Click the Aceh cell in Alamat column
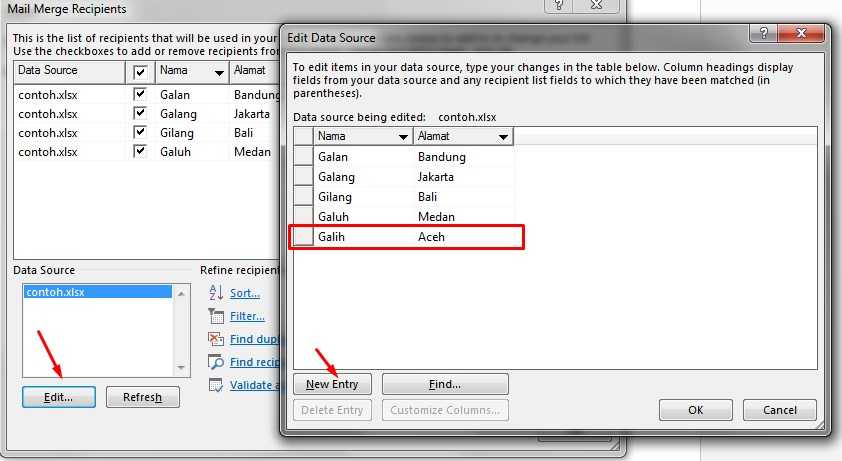The width and height of the screenshot is (842, 461). click(432, 237)
